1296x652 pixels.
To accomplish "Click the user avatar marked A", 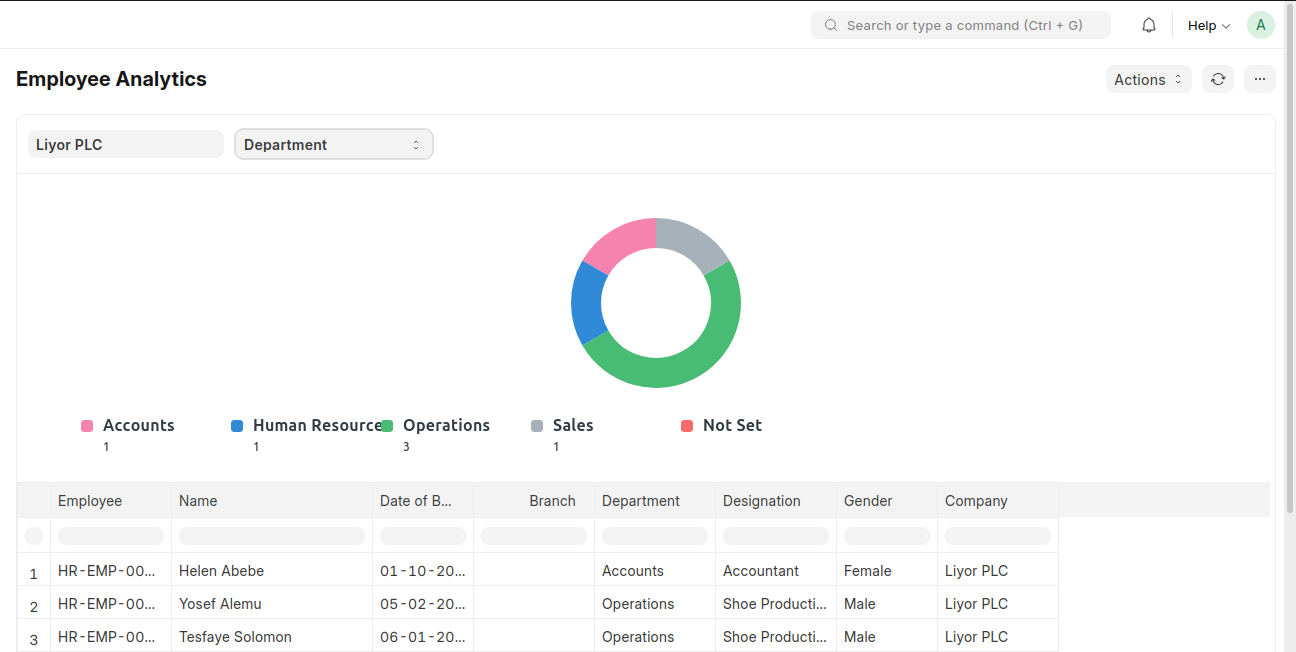I will click(1260, 24).
